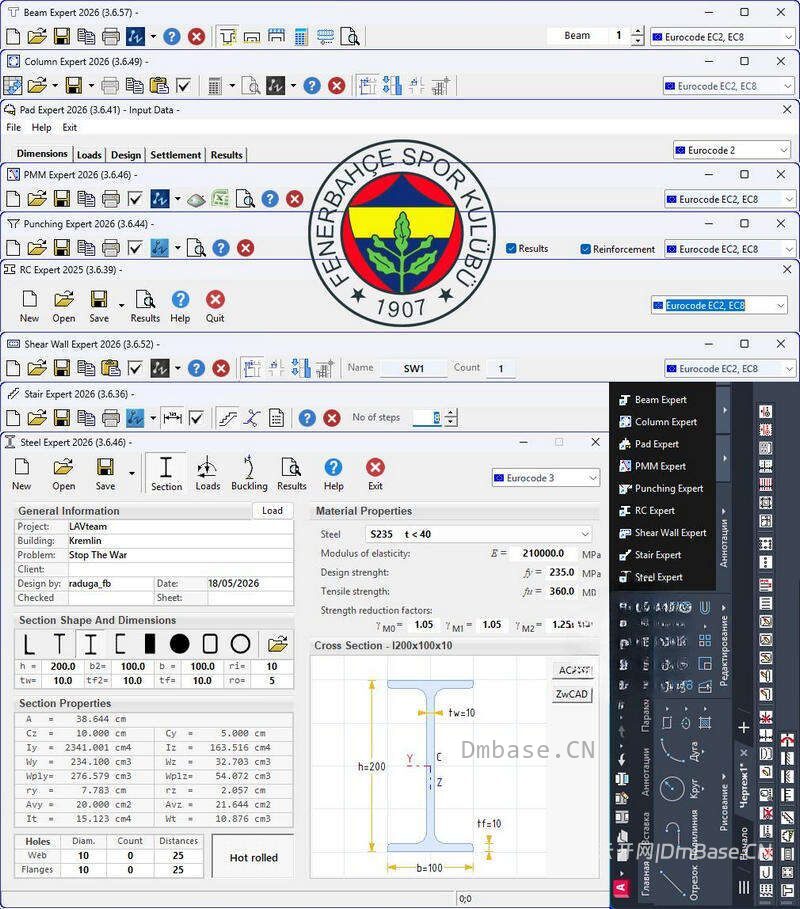The image size is (800, 909).
Task: Switch to Settlement tab in Pad Expert
Action: point(176,155)
